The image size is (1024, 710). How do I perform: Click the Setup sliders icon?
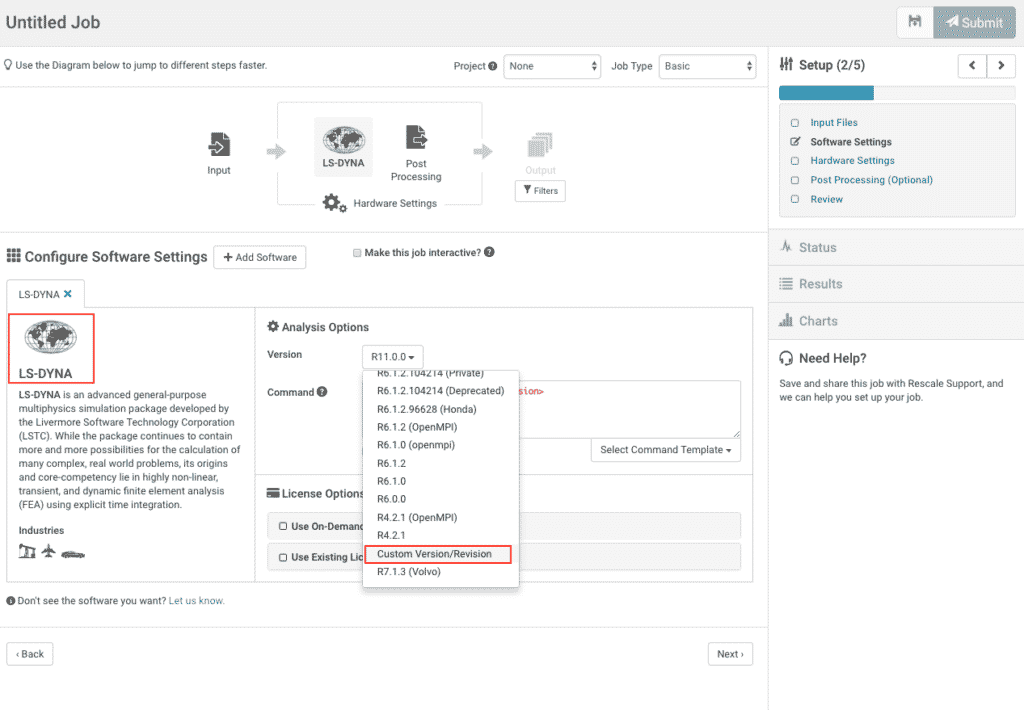point(786,64)
